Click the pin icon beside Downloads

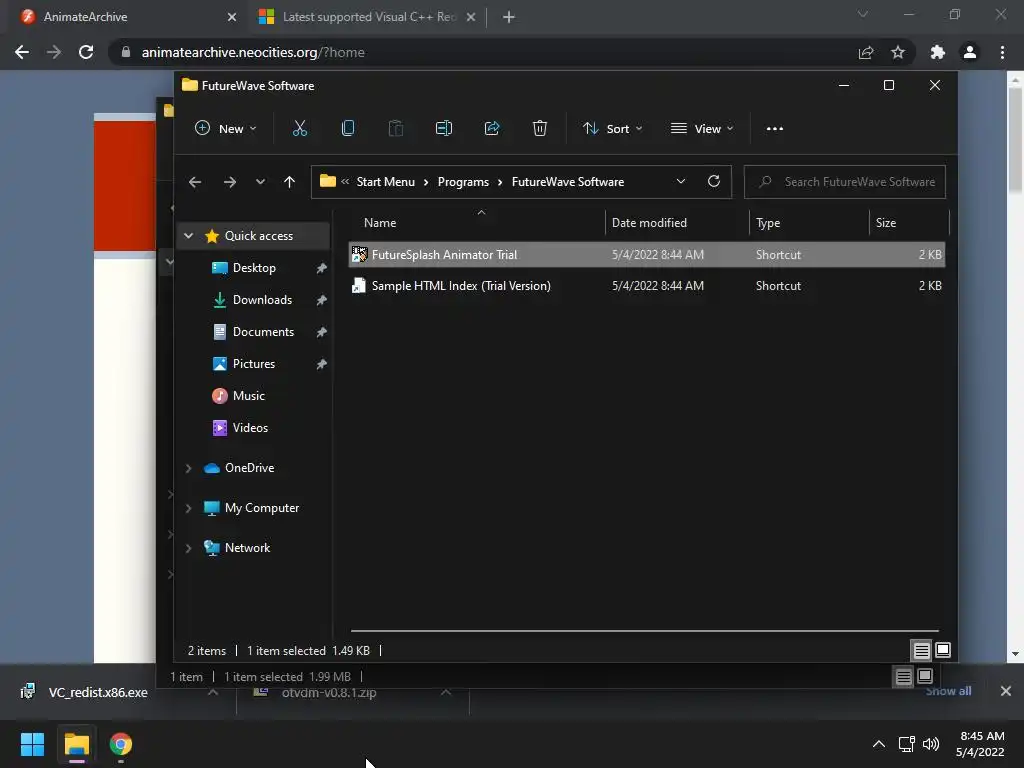coord(321,300)
